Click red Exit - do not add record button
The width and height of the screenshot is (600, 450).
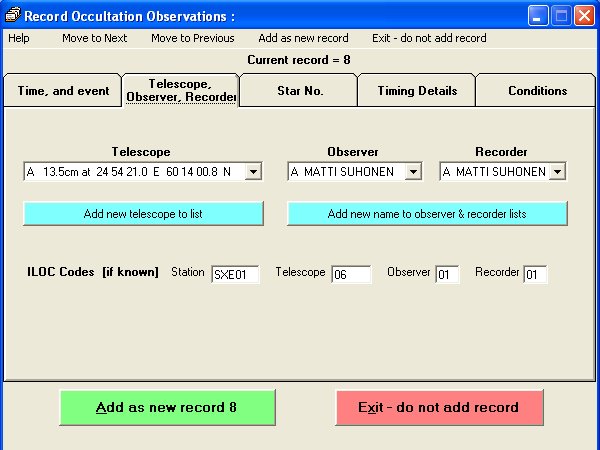pos(439,408)
